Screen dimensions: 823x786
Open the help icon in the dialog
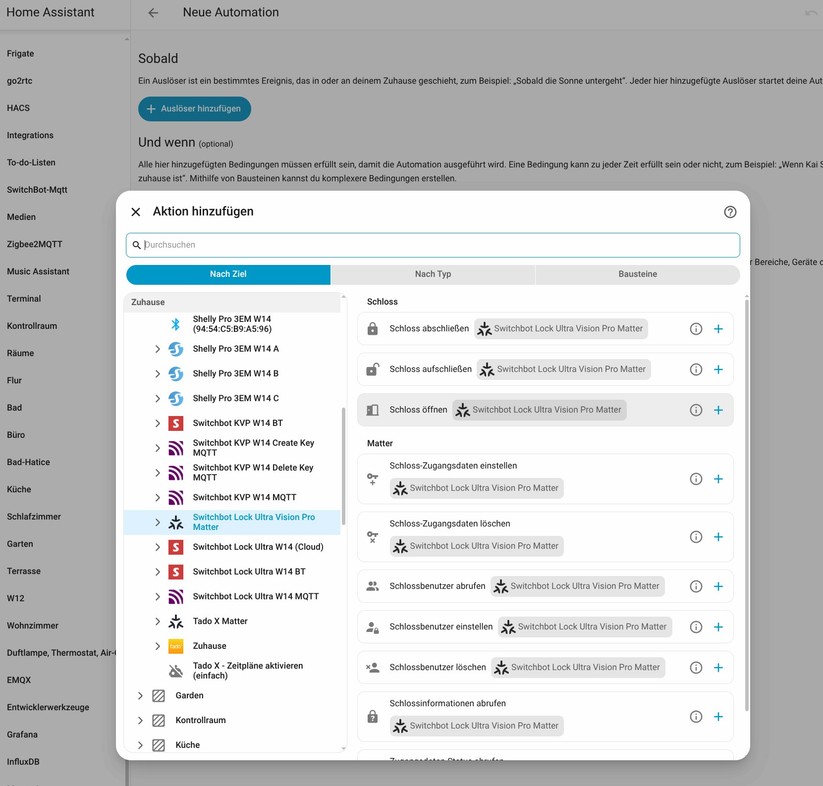coord(730,212)
